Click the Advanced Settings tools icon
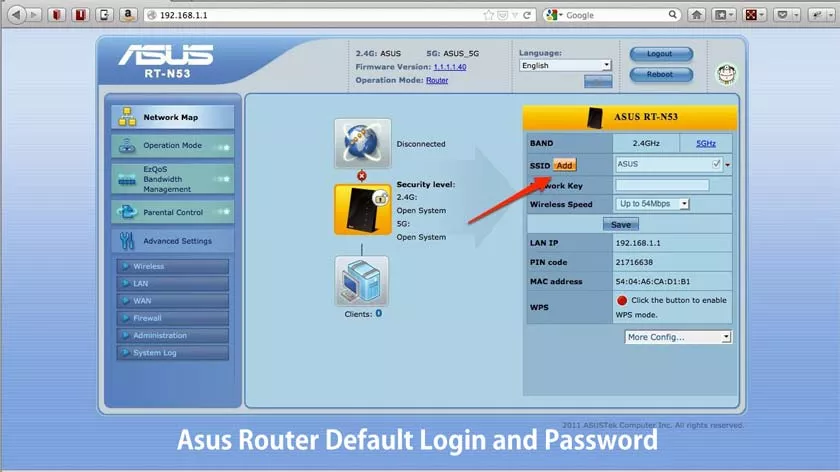840x472 pixels. click(x=127, y=241)
